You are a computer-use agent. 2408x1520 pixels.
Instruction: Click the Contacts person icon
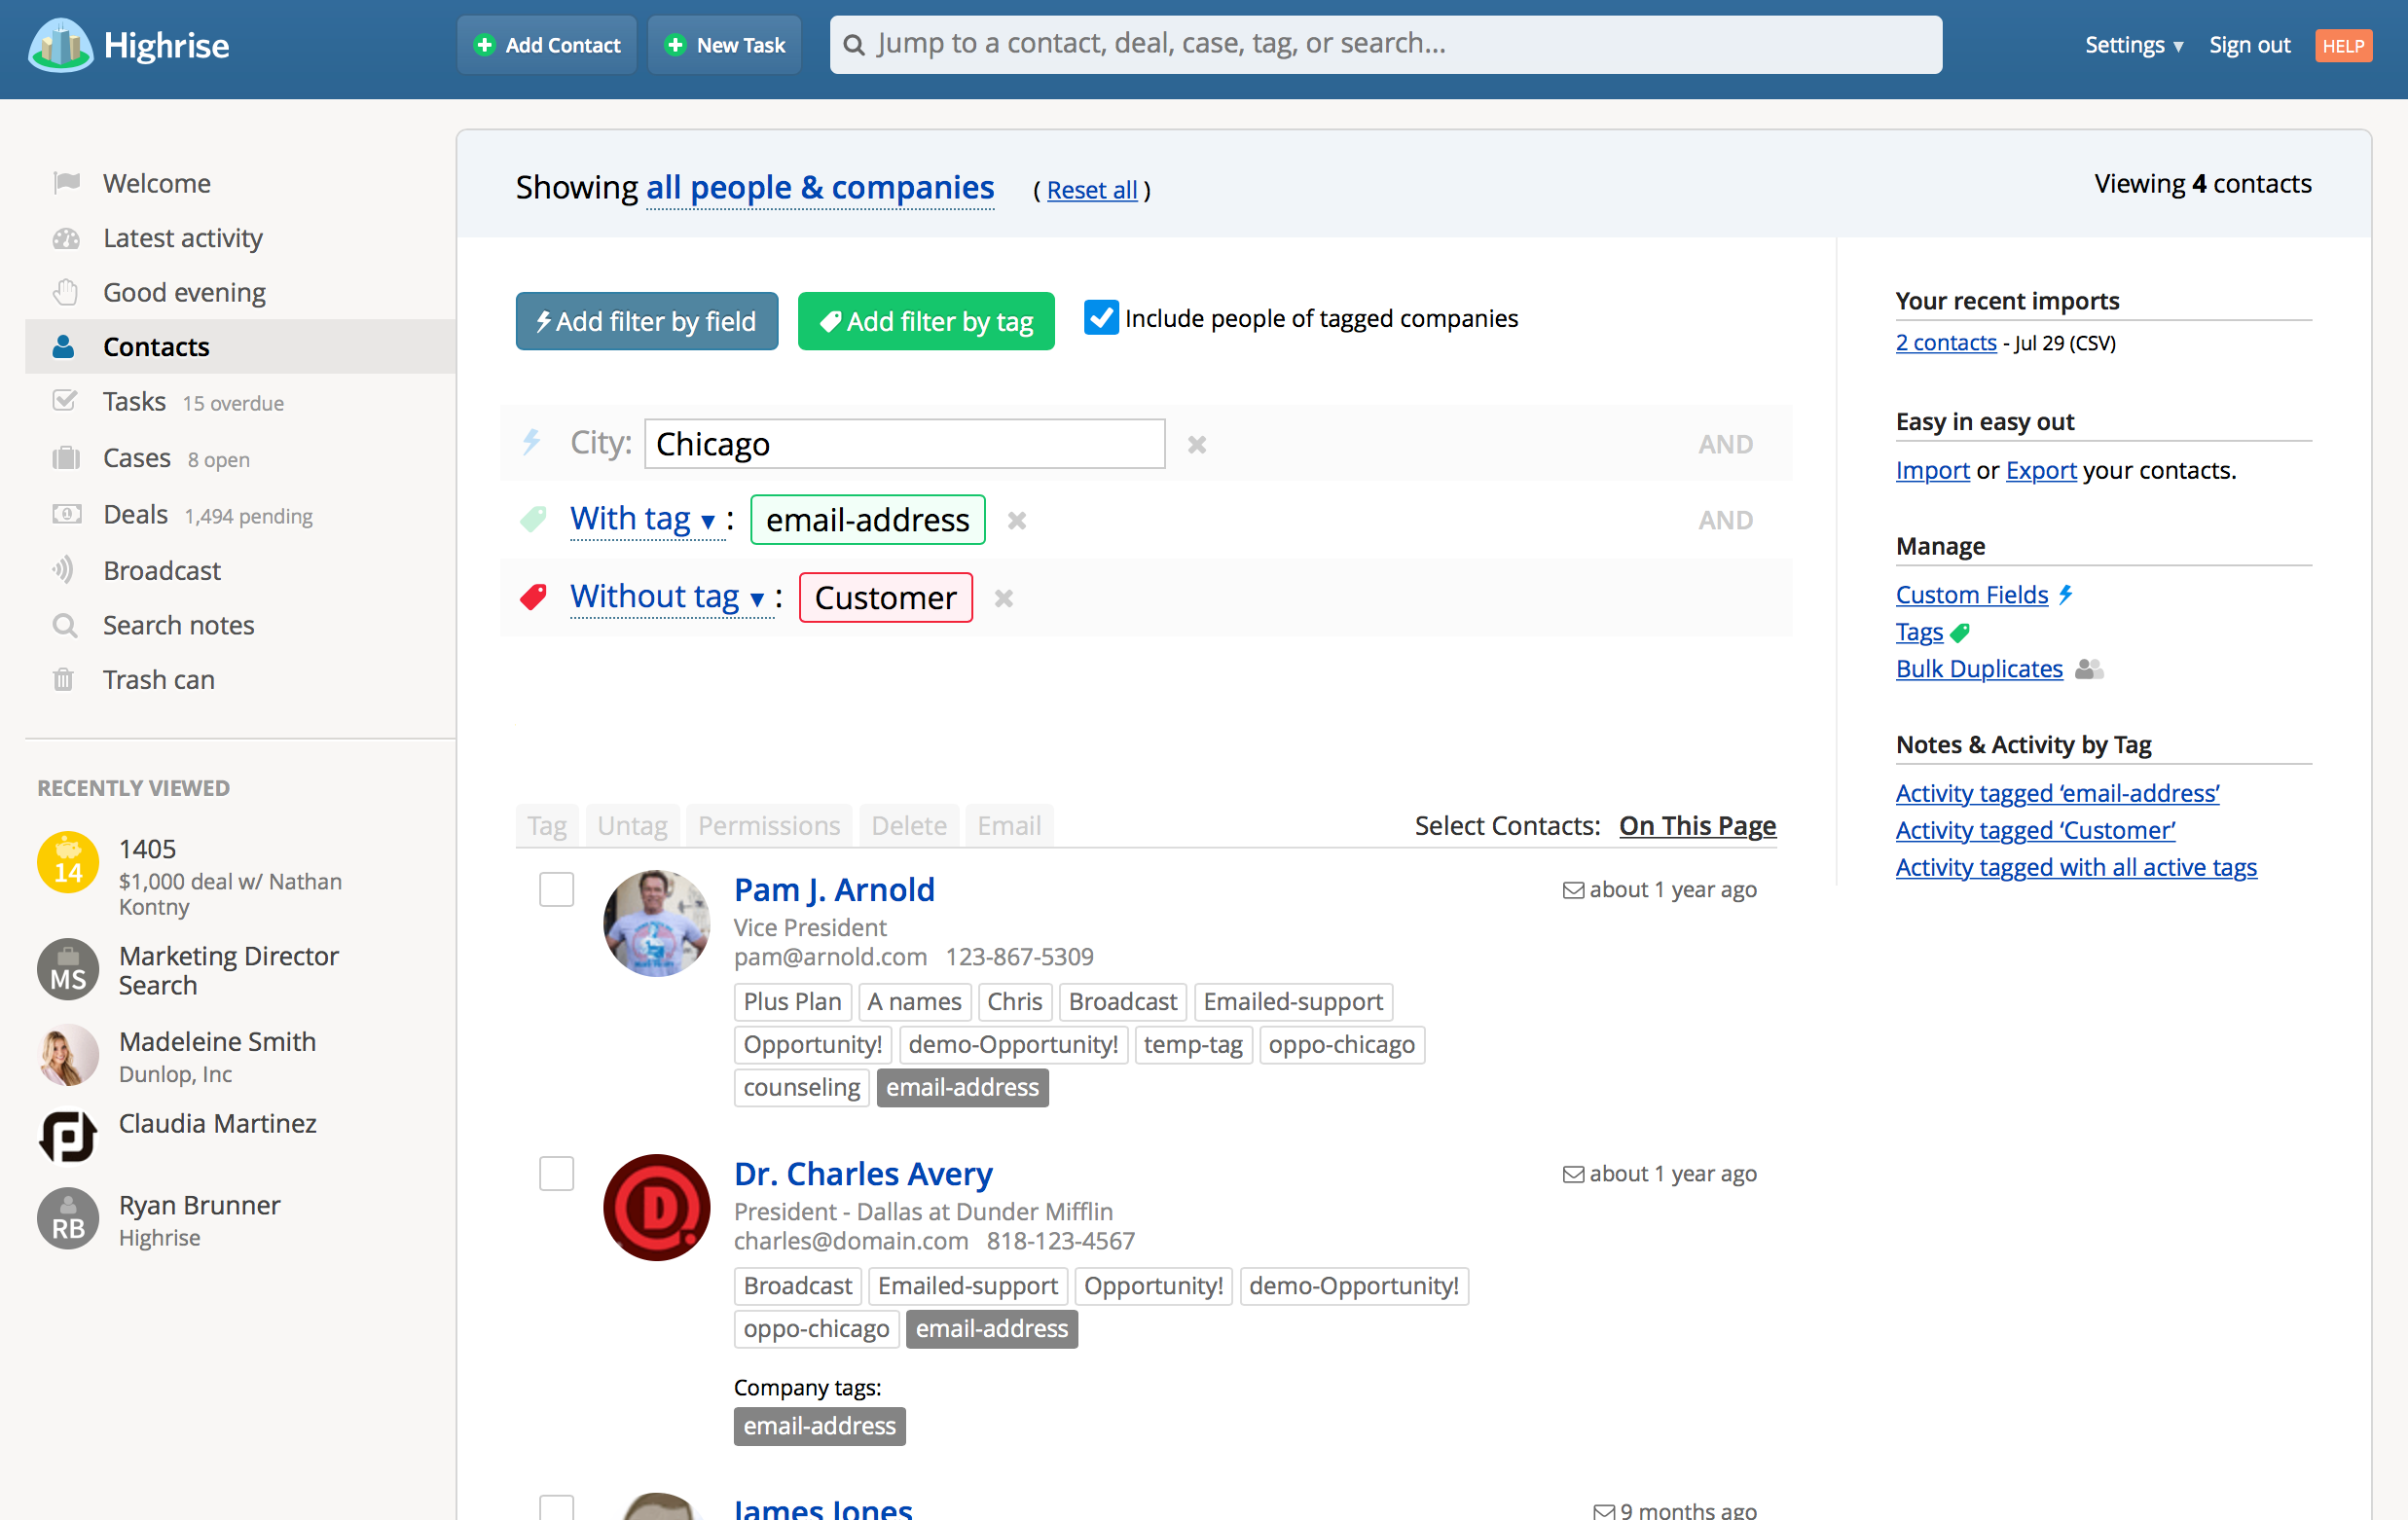64,347
